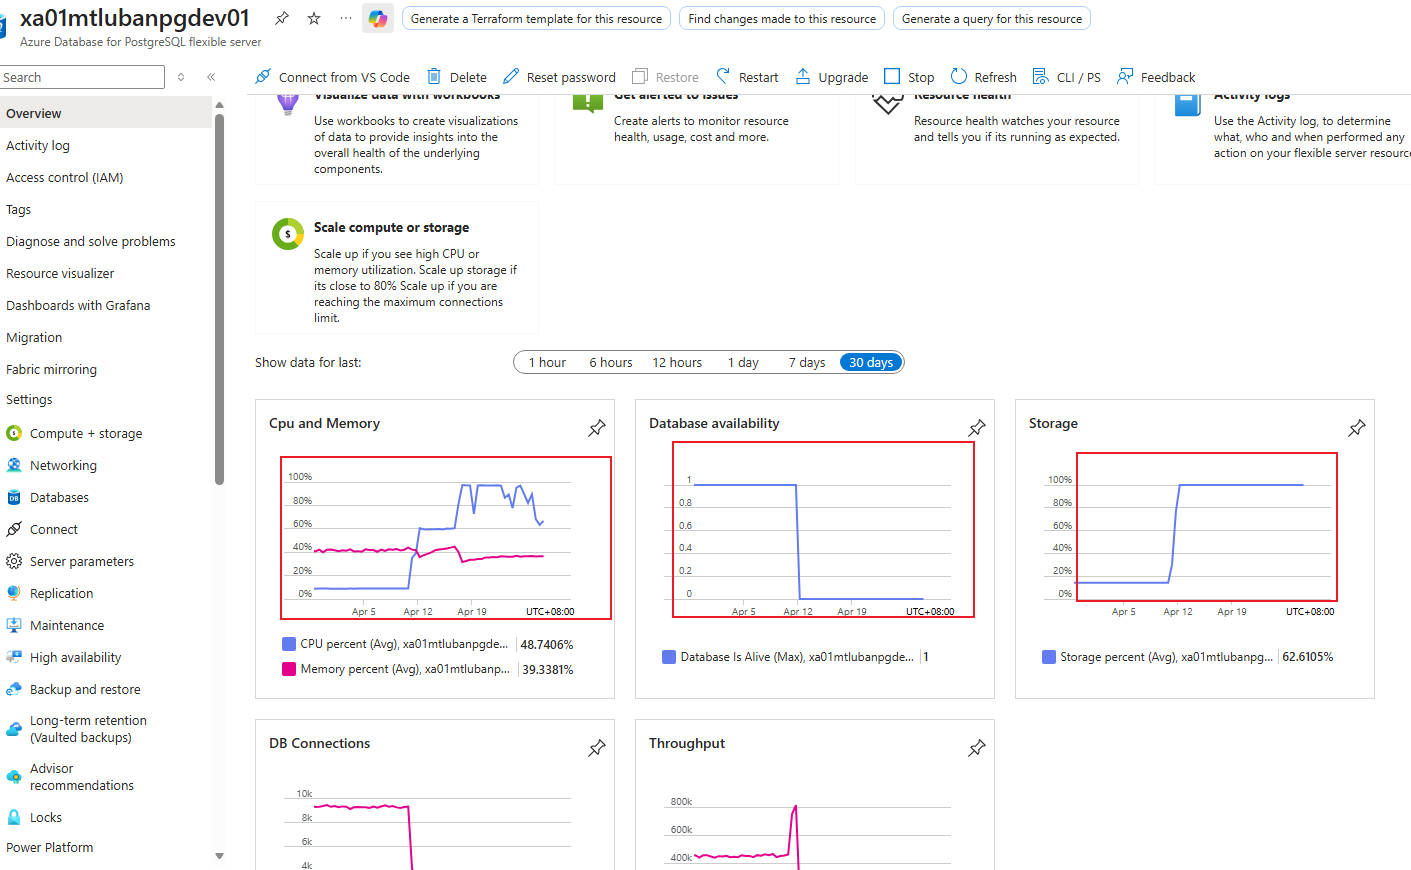Screen dimensions: 1411x870
Task: Click CPU percent legend color swatch
Action: coord(289,644)
